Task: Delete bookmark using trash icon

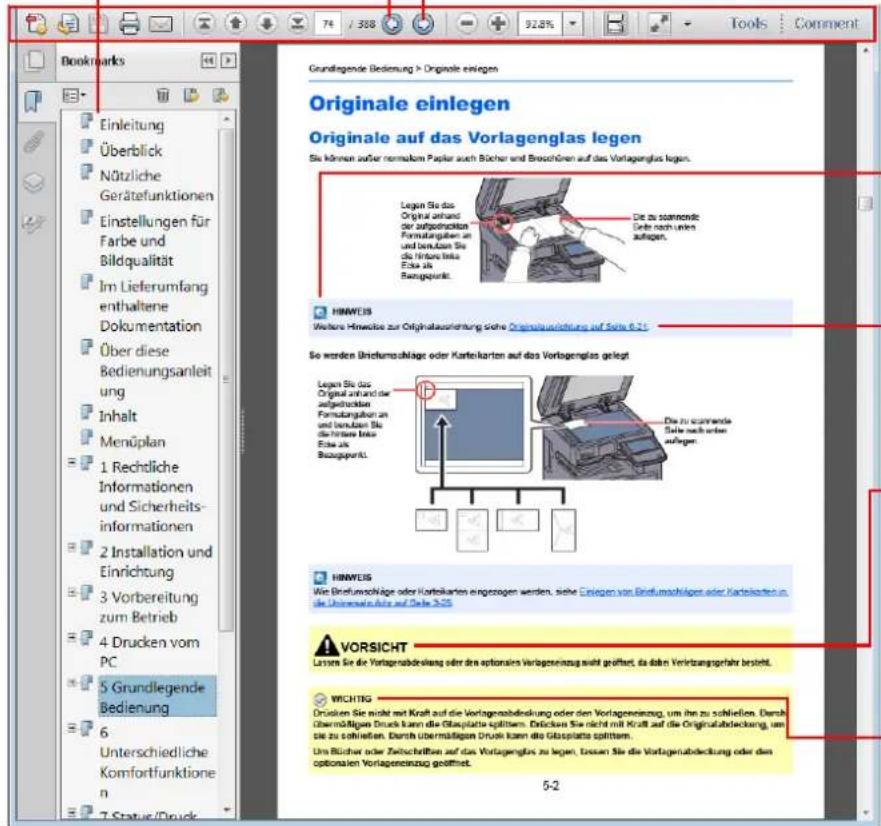Action: tap(163, 95)
